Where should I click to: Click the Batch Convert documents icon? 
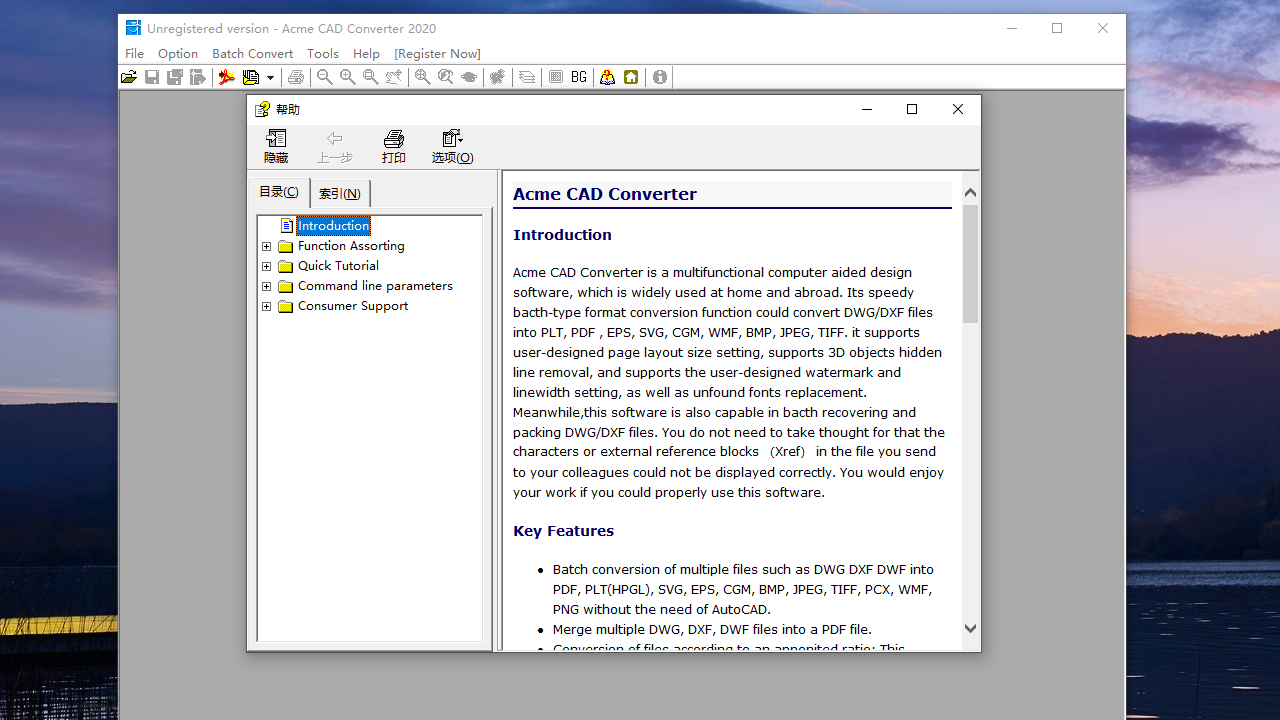click(x=251, y=77)
